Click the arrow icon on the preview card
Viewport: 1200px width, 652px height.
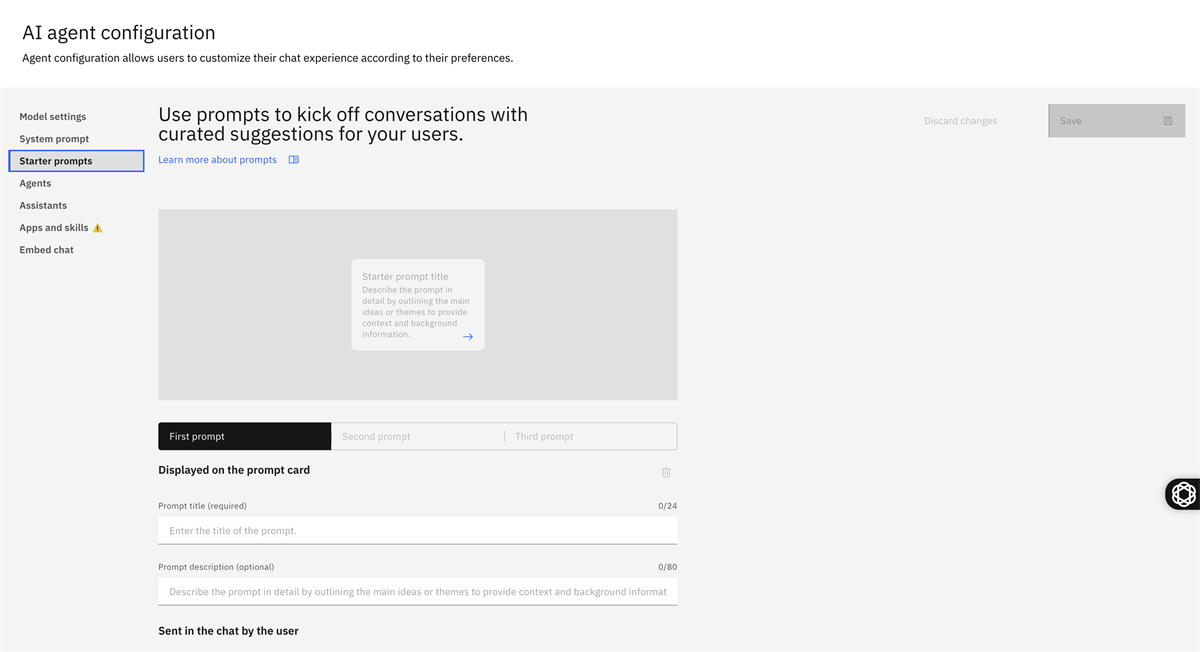pos(467,337)
